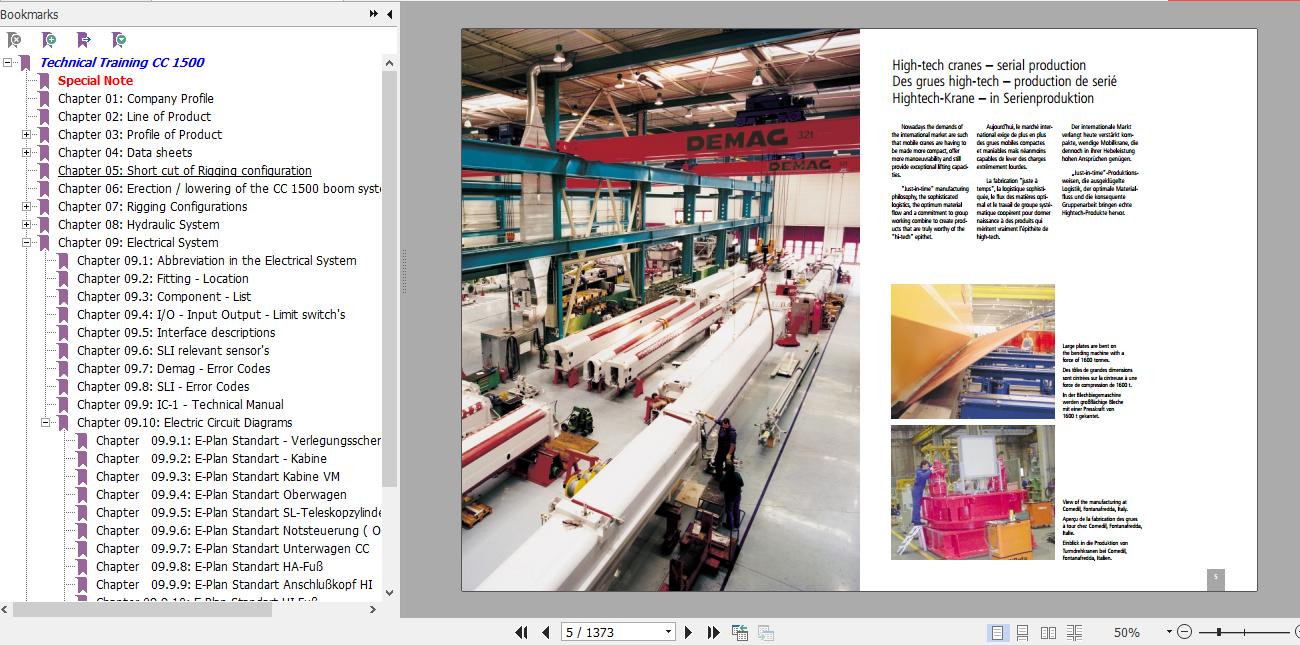
Task: Jump to the Special Note bookmark
Action: coord(96,80)
